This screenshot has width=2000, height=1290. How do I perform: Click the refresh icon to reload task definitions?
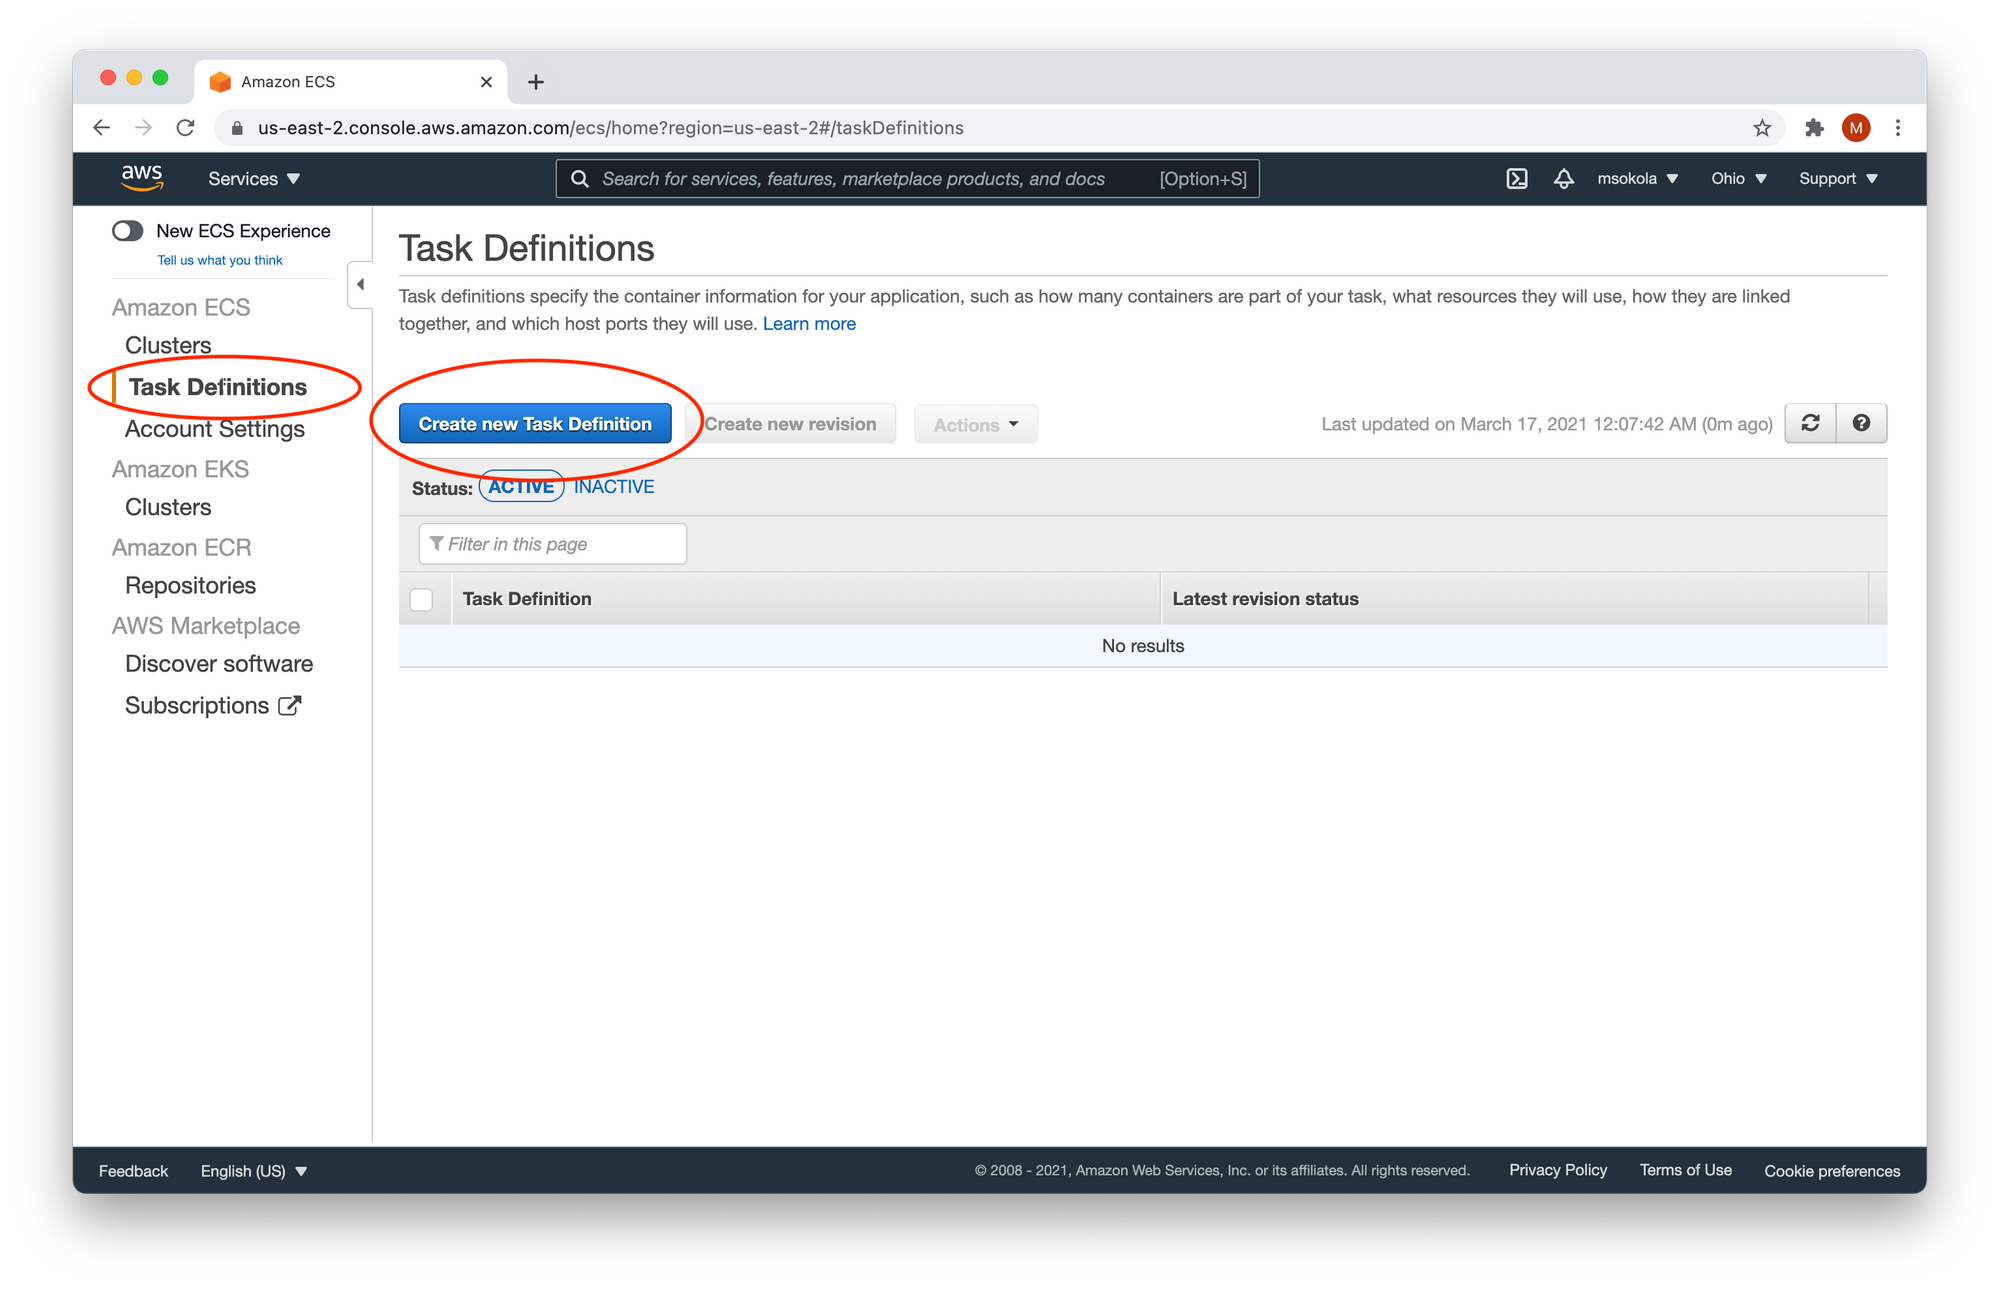coord(1810,423)
